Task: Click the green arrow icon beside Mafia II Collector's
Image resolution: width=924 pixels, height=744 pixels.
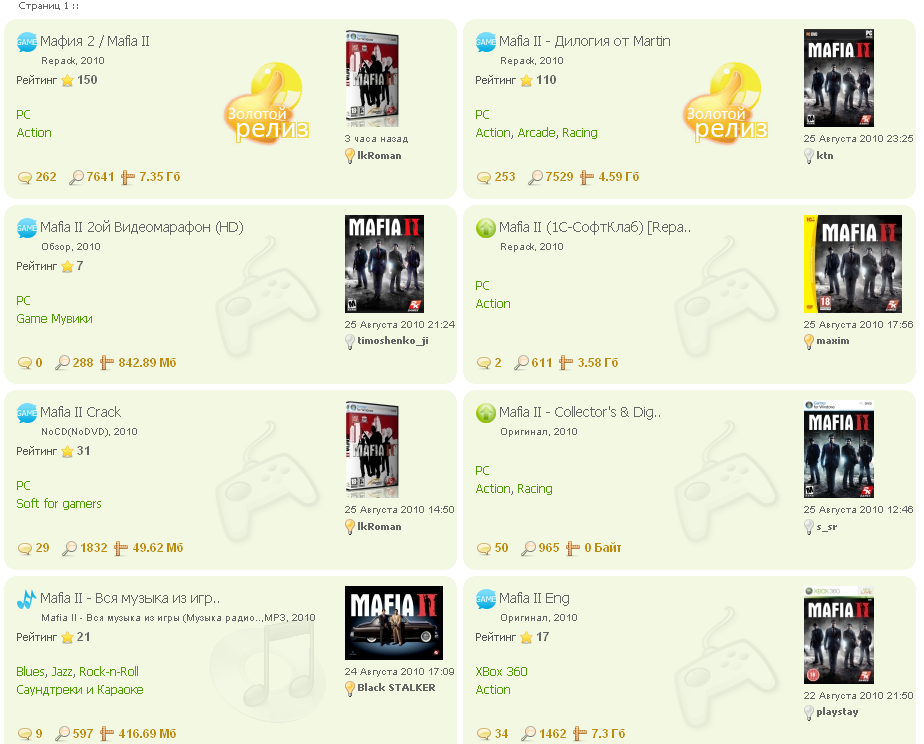Action: pos(486,413)
